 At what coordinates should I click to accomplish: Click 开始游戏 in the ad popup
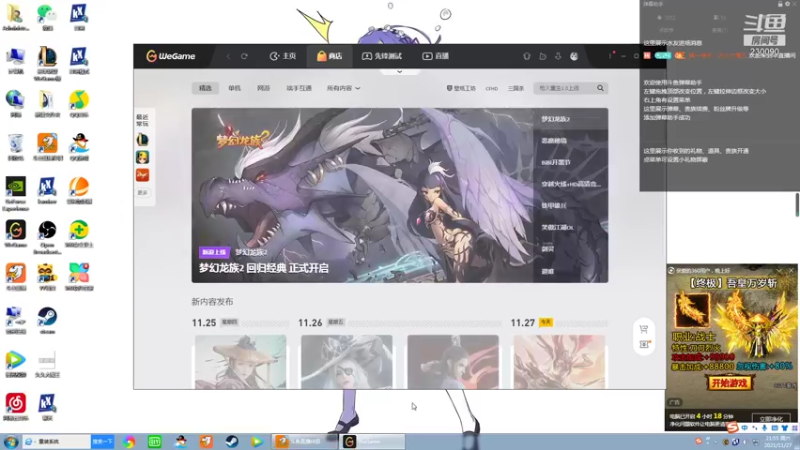click(x=730, y=383)
